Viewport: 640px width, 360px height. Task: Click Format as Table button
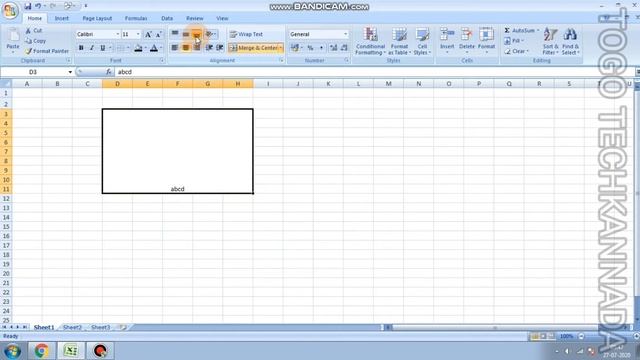point(399,41)
